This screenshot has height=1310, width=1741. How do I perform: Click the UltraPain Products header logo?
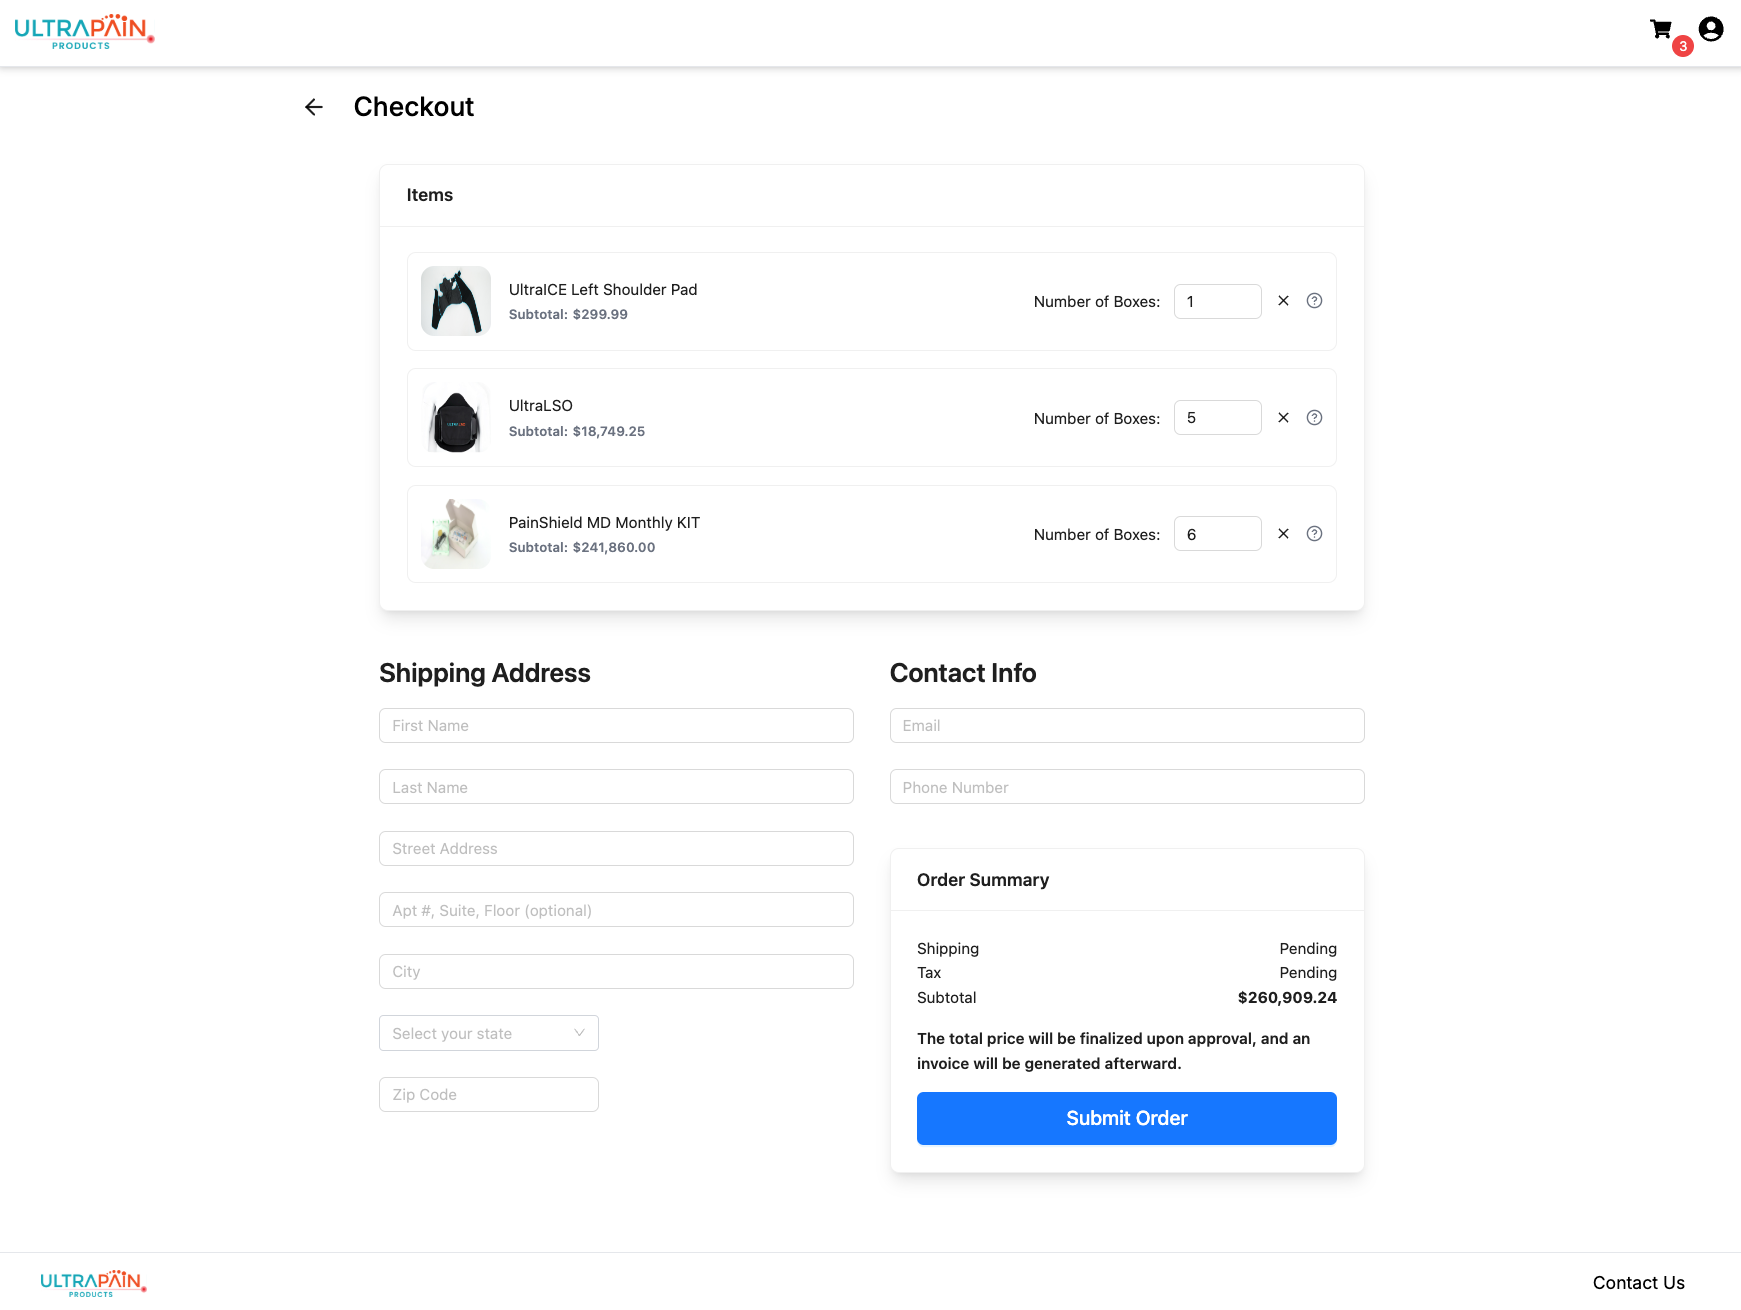pyautogui.click(x=84, y=31)
